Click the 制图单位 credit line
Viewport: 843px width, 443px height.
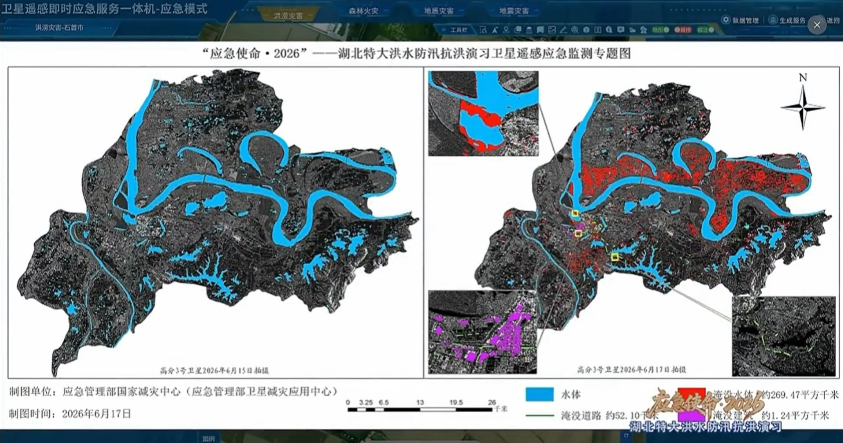(173, 391)
